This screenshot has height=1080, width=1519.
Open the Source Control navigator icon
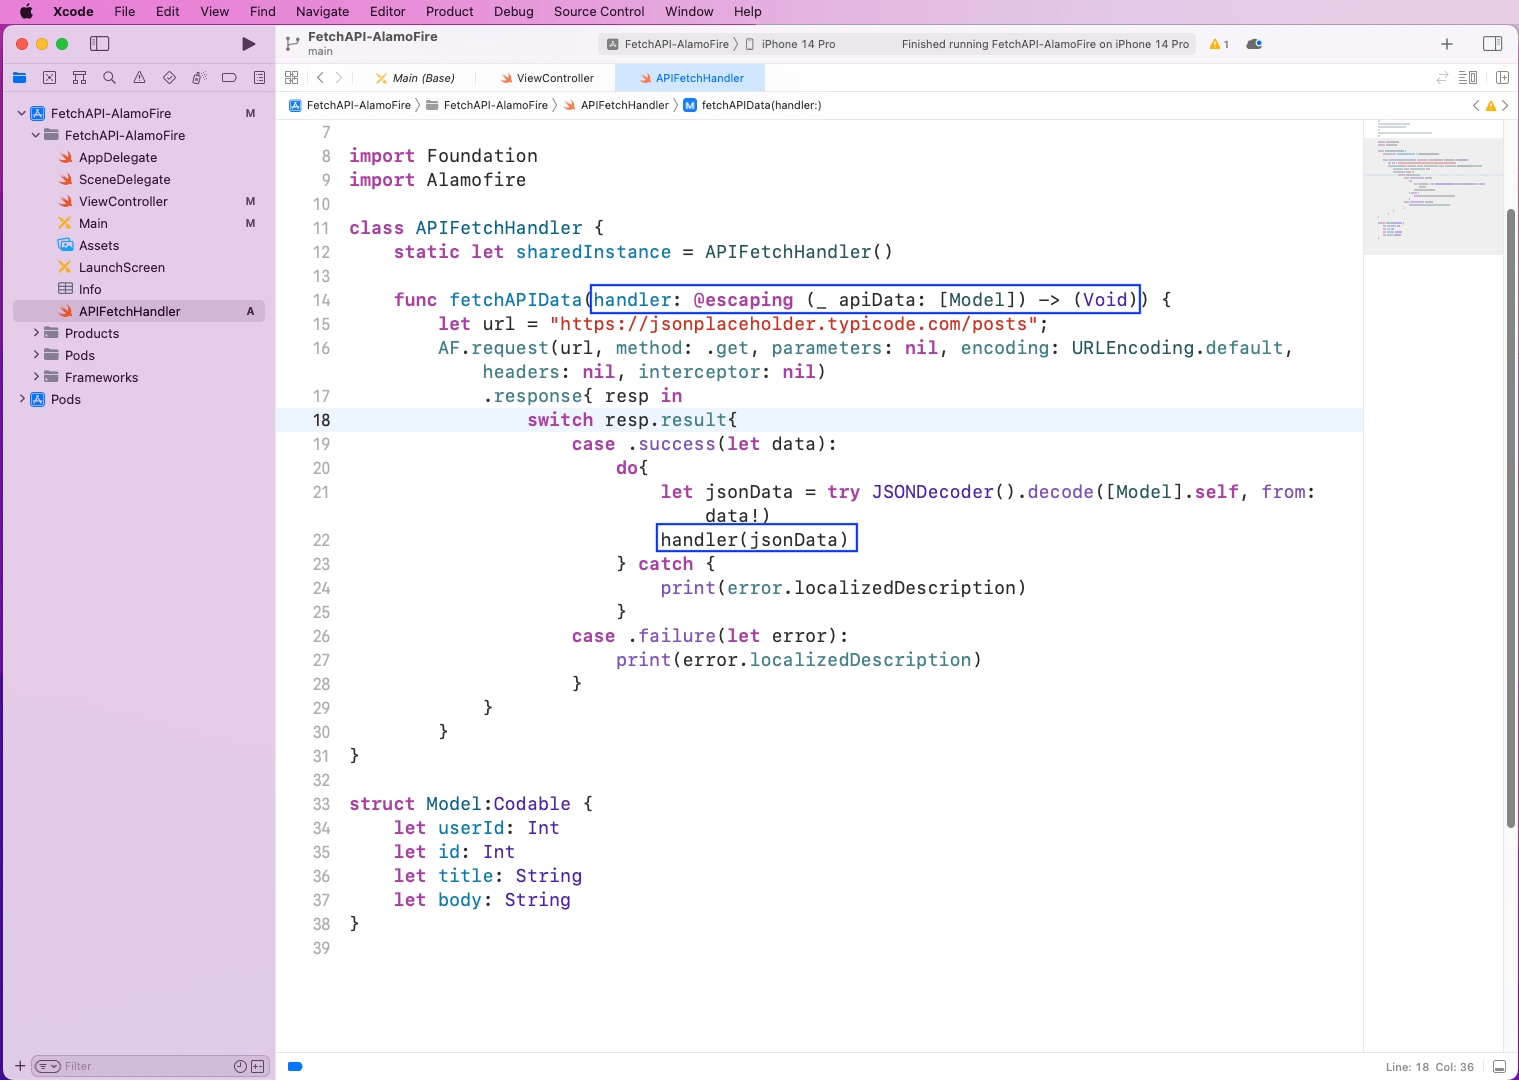click(x=50, y=78)
